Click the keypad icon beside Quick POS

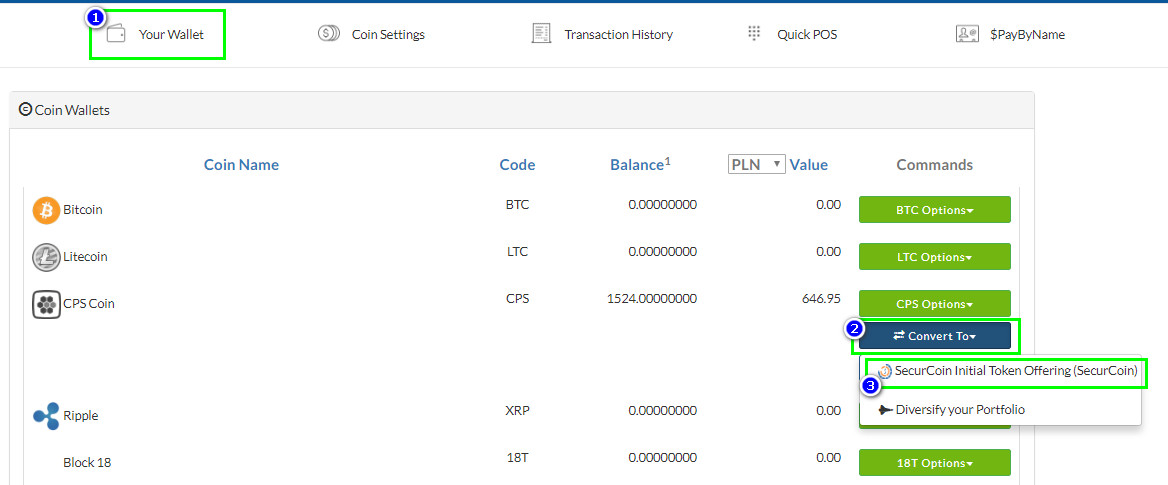pyautogui.click(x=753, y=34)
